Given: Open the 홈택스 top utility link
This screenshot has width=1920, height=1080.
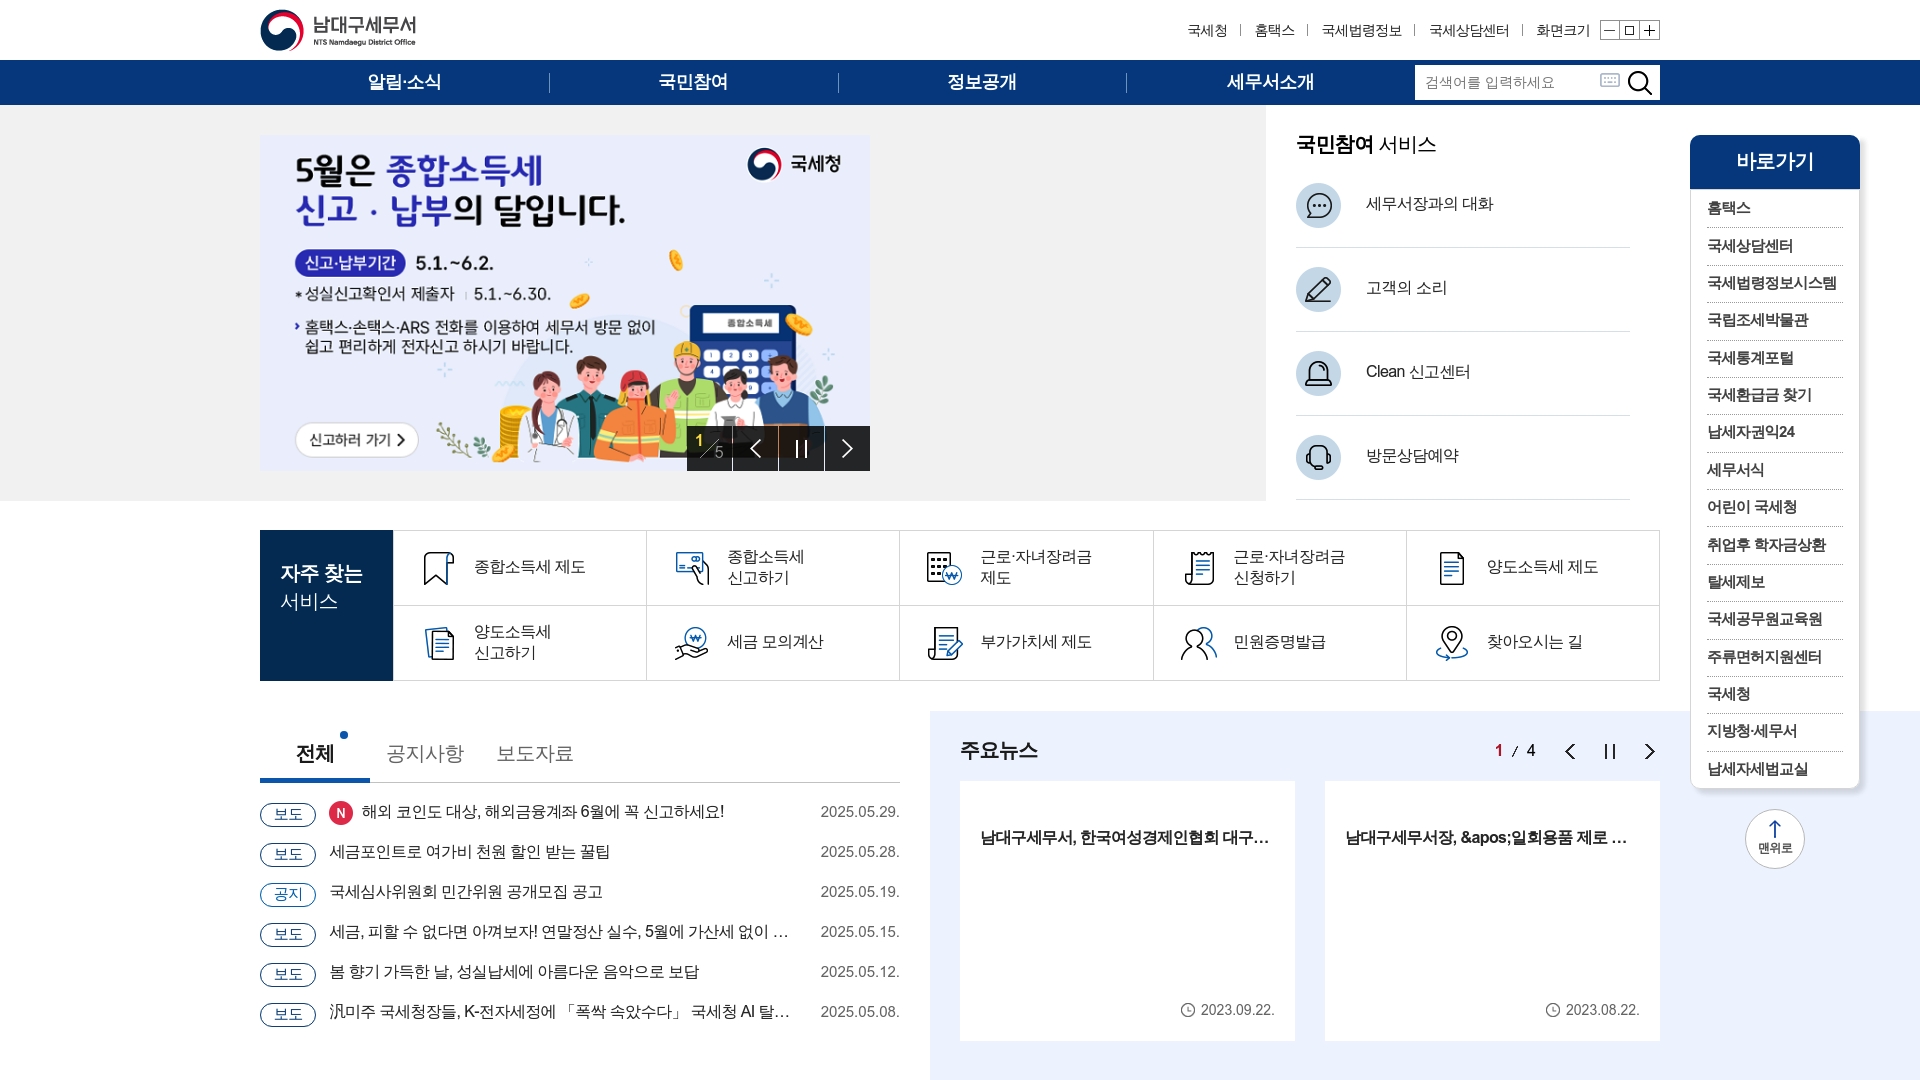Looking at the screenshot, I should [x=1274, y=30].
